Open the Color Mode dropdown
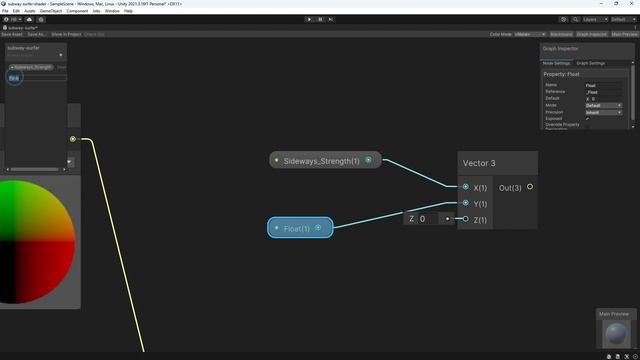The height and width of the screenshot is (360, 640). [530, 34]
